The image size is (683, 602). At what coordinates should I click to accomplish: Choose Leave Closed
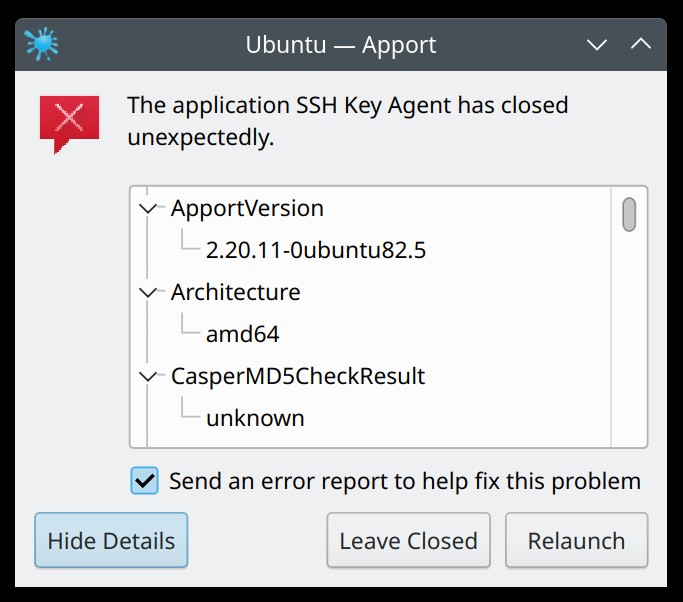[x=409, y=540]
